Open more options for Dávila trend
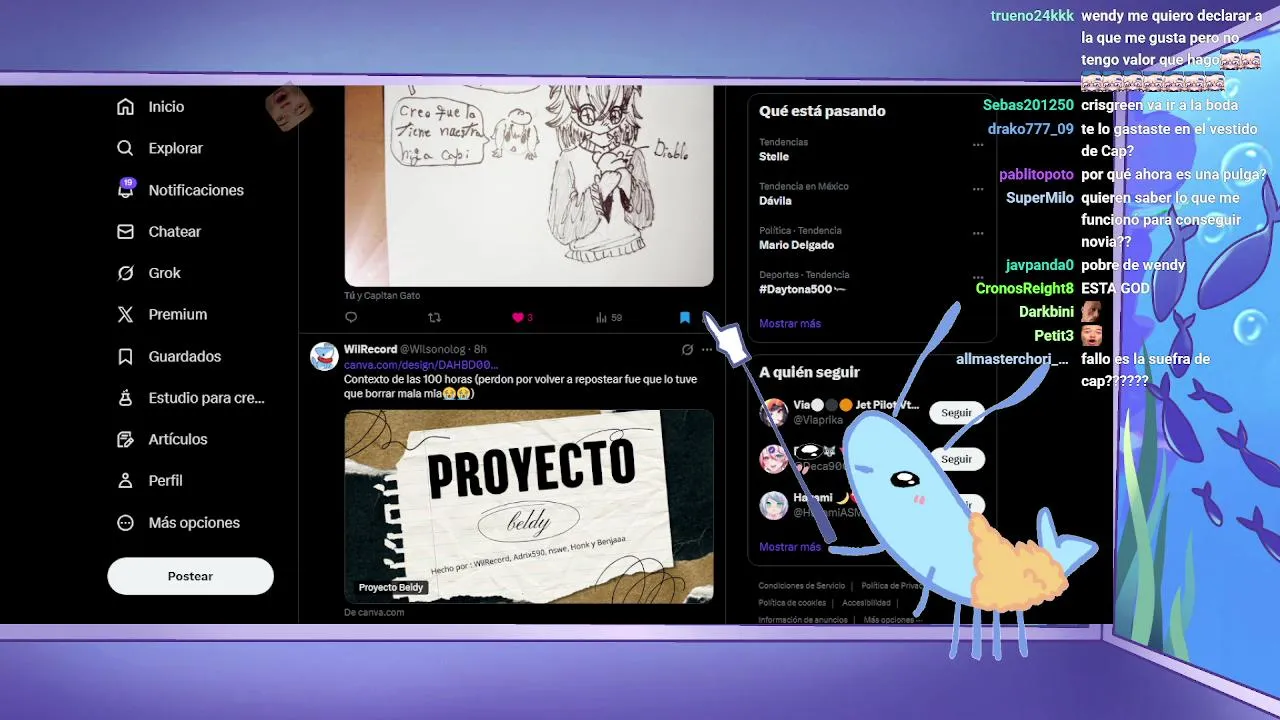The width and height of the screenshot is (1280, 720). pos(978,189)
